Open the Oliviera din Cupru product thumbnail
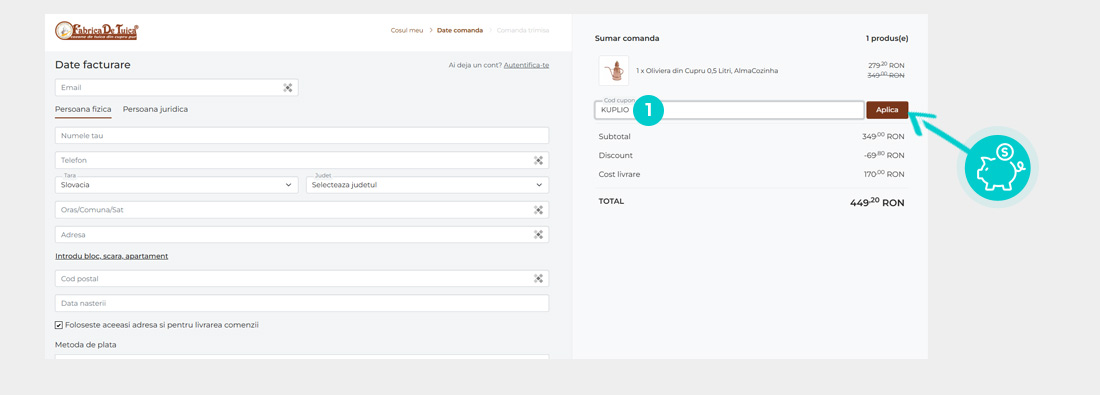Image resolution: width=1100 pixels, height=395 pixels. click(x=614, y=70)
